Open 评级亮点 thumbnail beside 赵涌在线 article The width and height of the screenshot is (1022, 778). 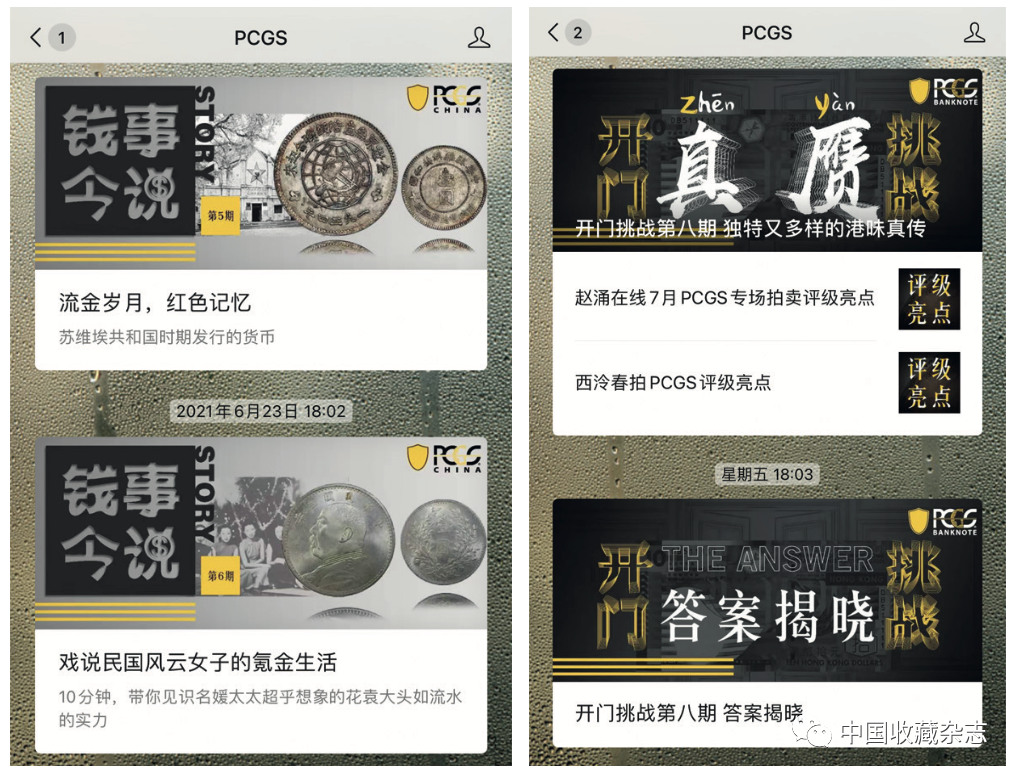pos(929,298)
